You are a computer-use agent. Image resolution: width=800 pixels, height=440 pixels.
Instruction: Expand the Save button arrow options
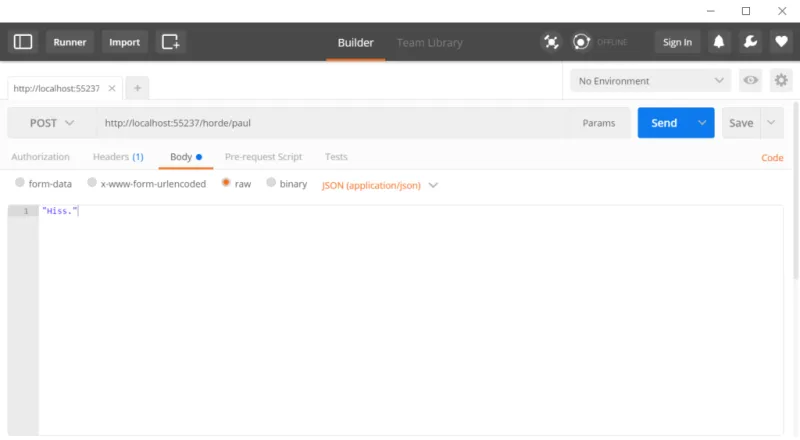[x=771, y=123]
